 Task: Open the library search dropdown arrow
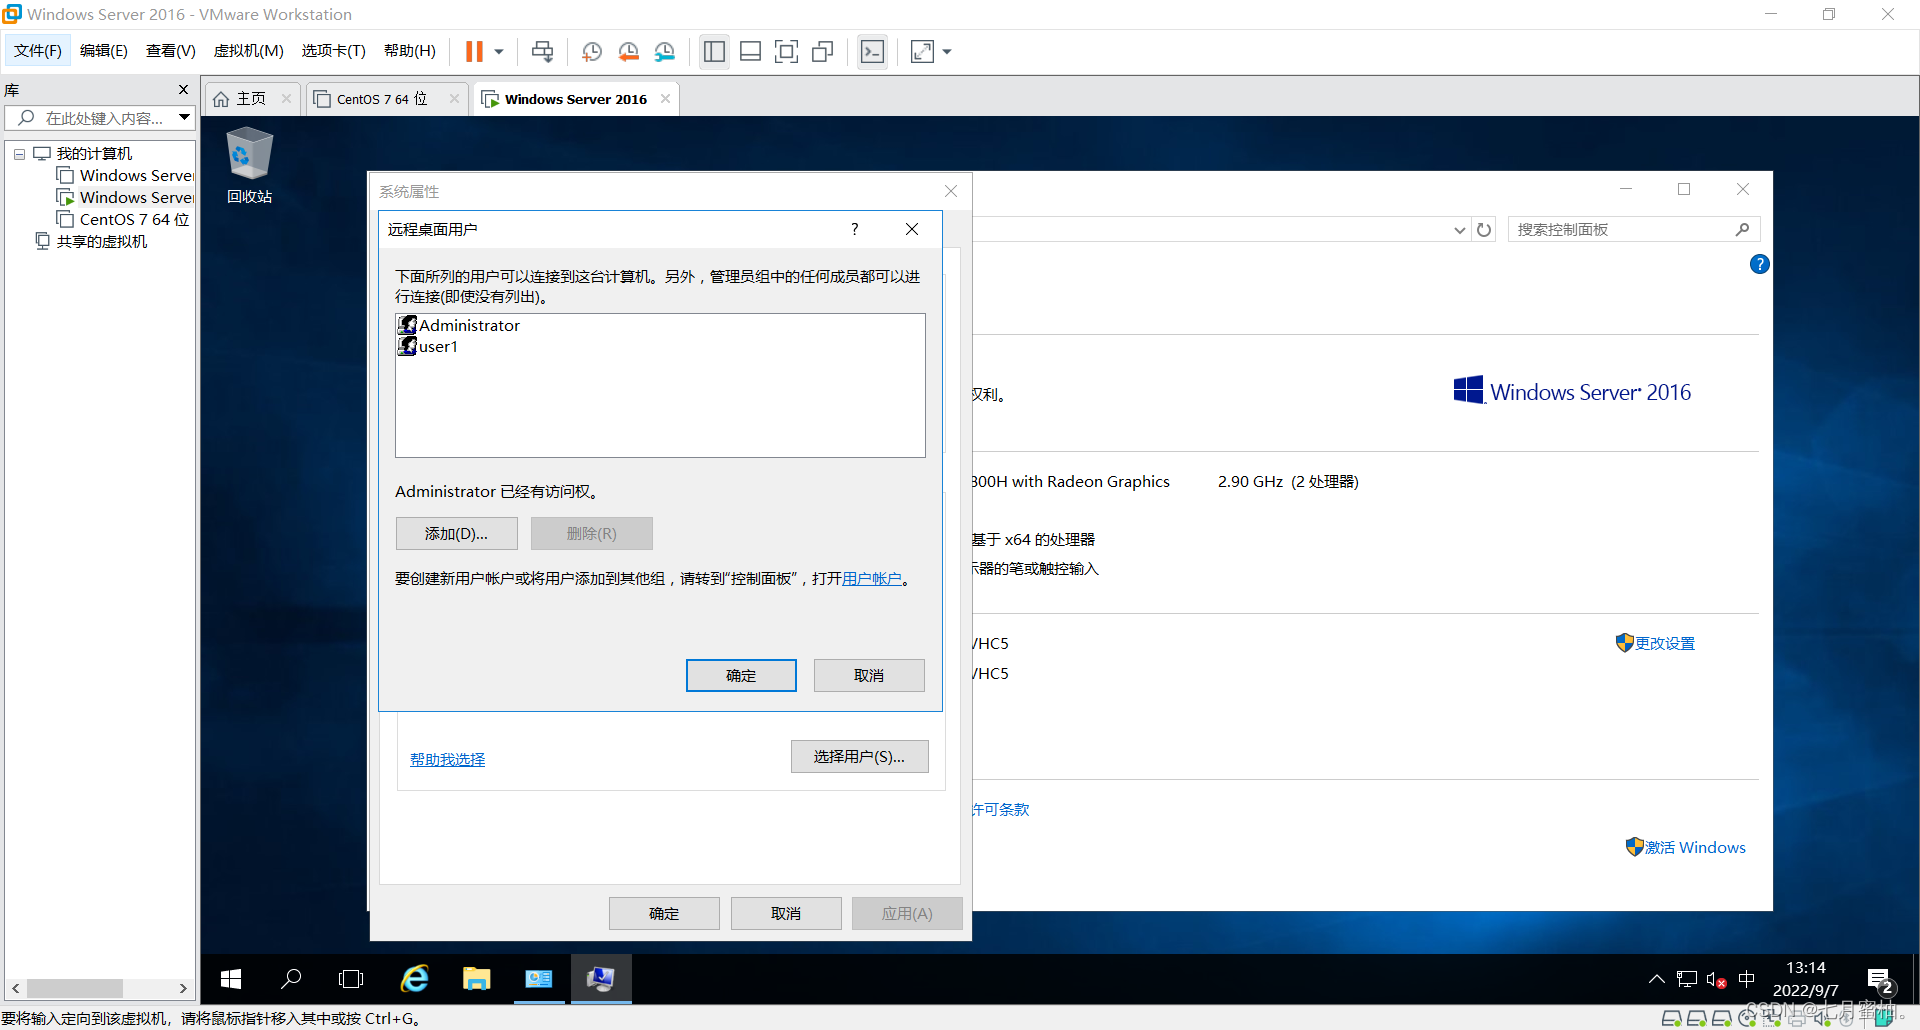pos(185,118)
